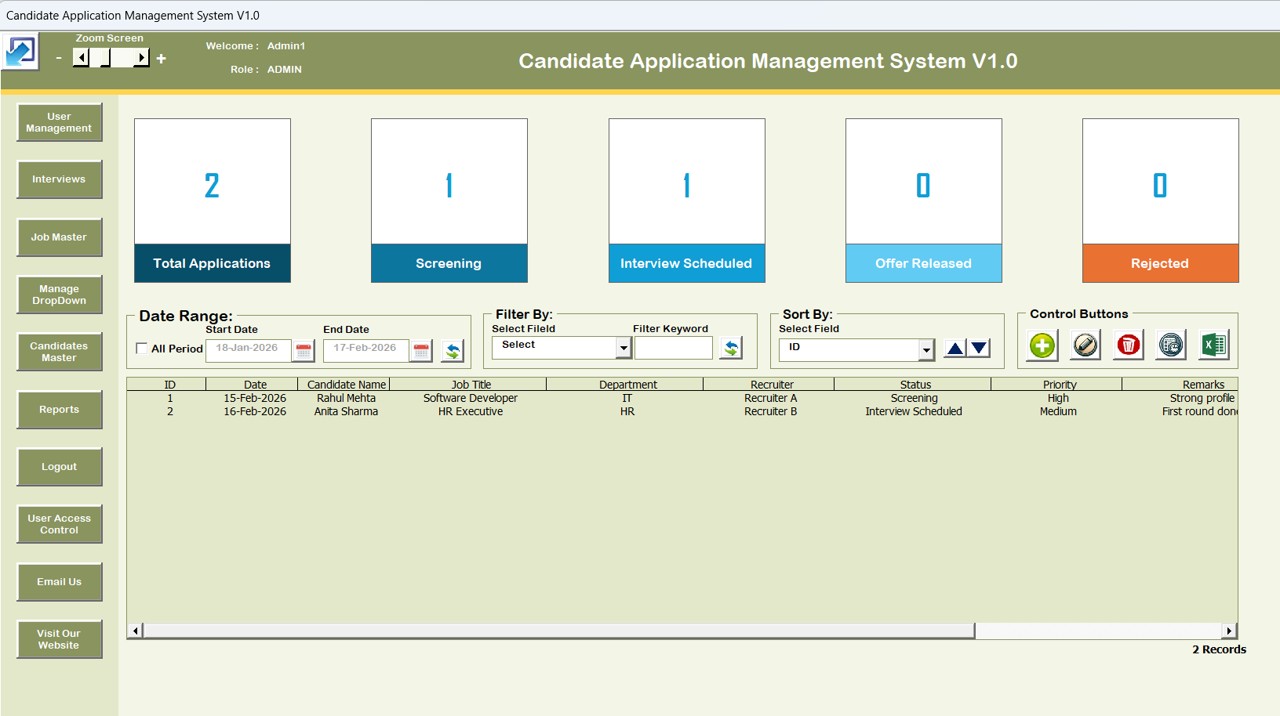Image resolution: width=1280 pixels, height=716 pixels.
Task: Open Interviews from the sidebar
Action: coord(59,180)
